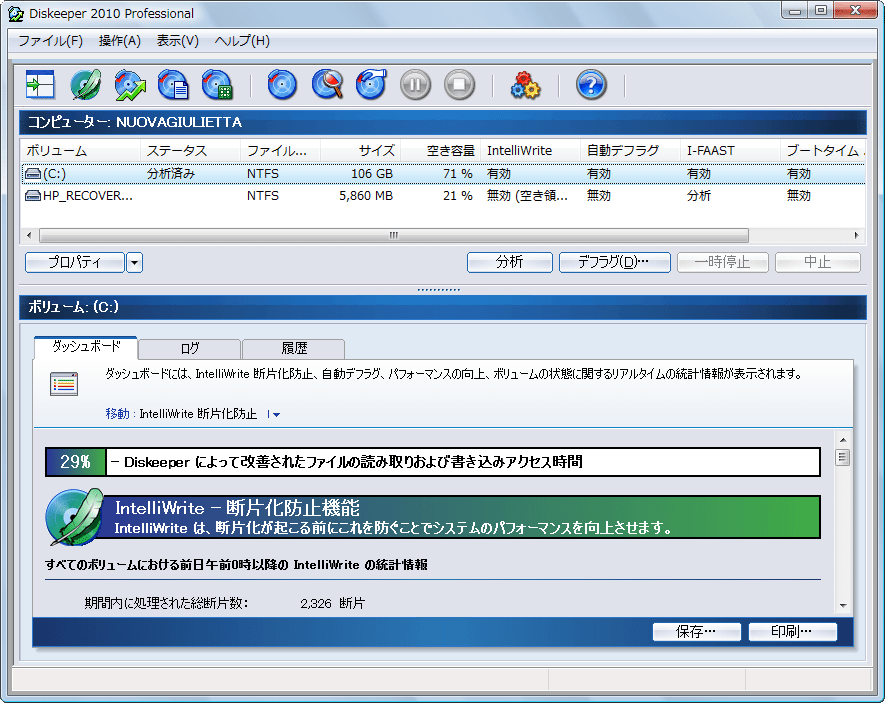Click the 29% improvement progress indicator
Viewport: 885px width, 703px height.
pyautogui.click(x=75, y=462)
